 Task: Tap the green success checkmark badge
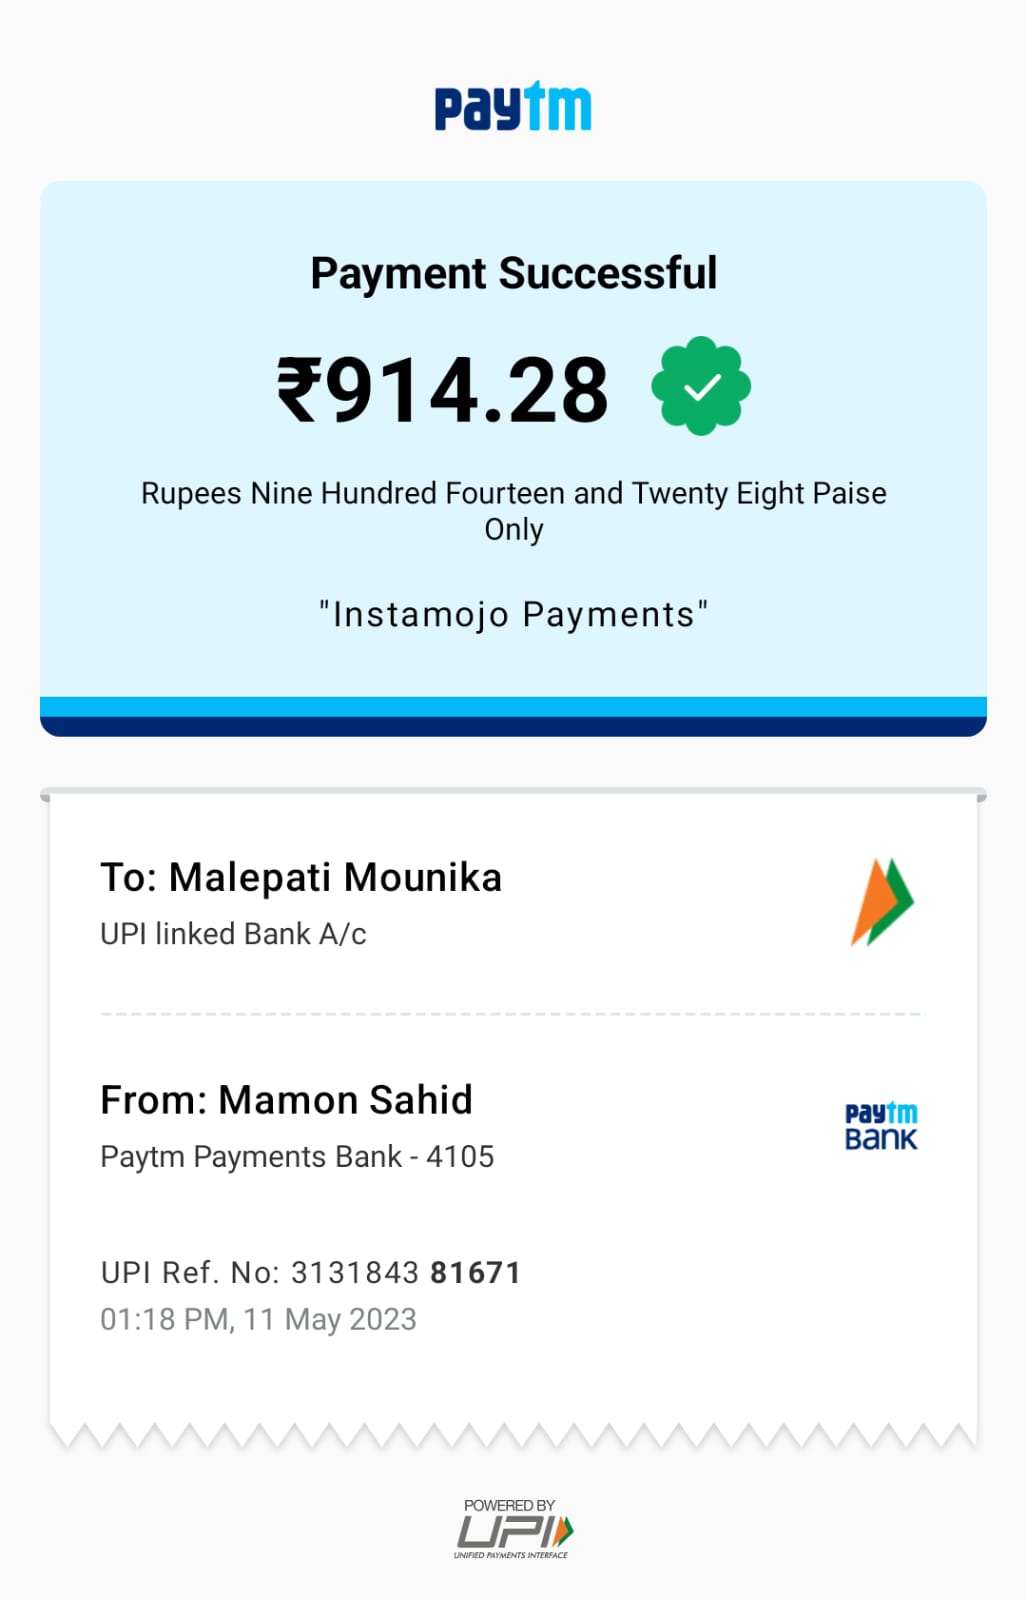tap(700, 386)
